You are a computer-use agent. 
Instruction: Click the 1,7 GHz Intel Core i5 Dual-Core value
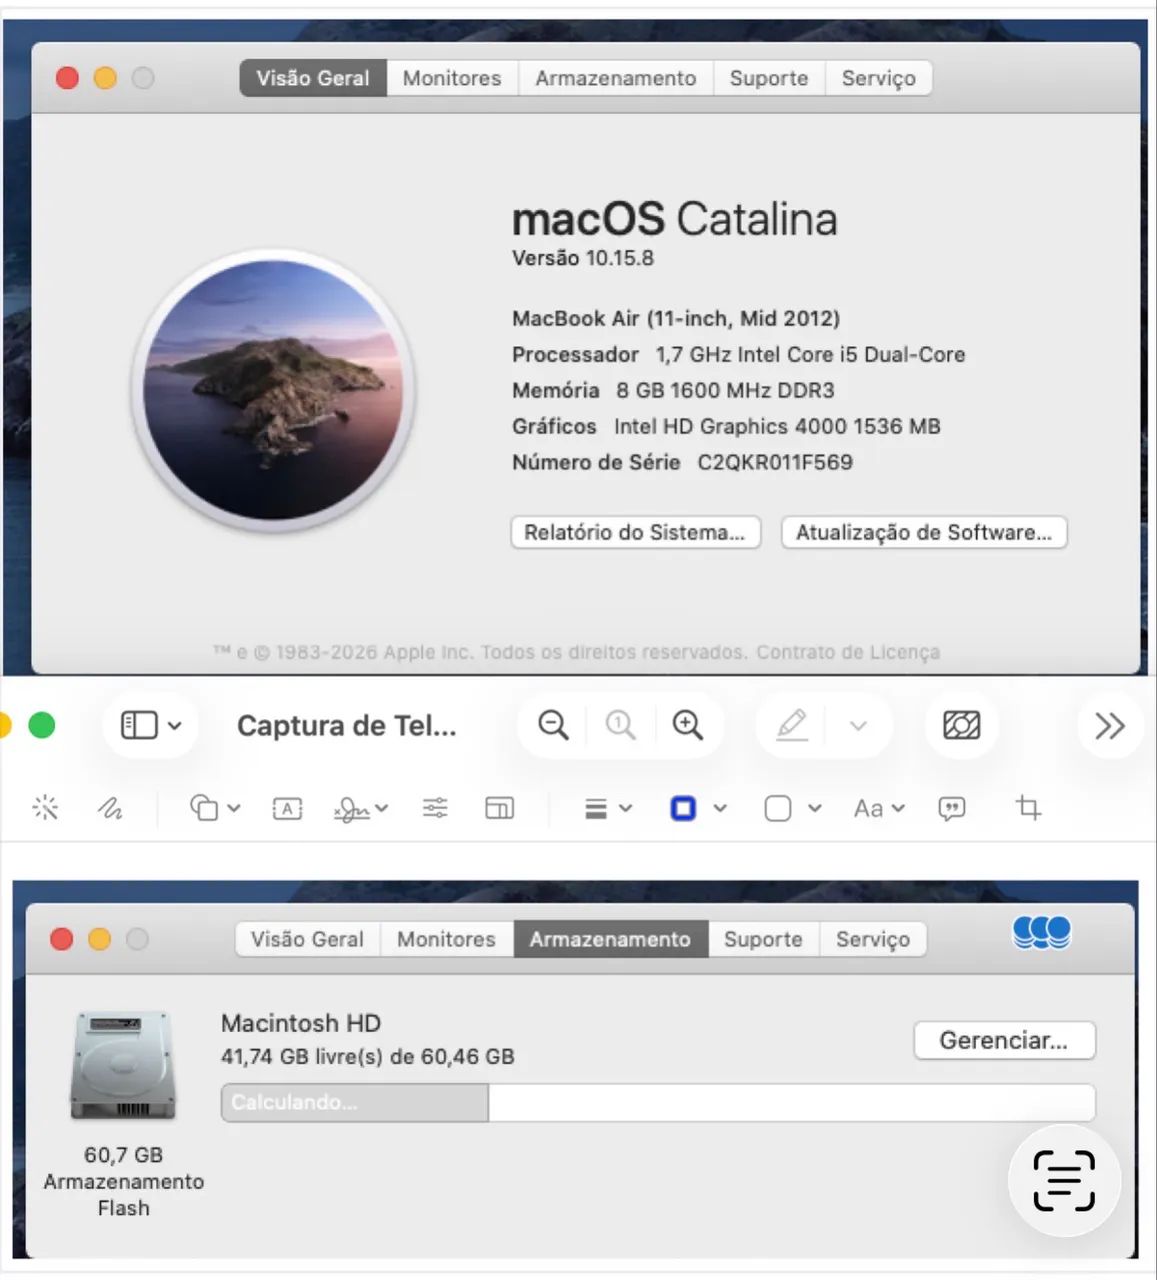click(x=810, y=354)
